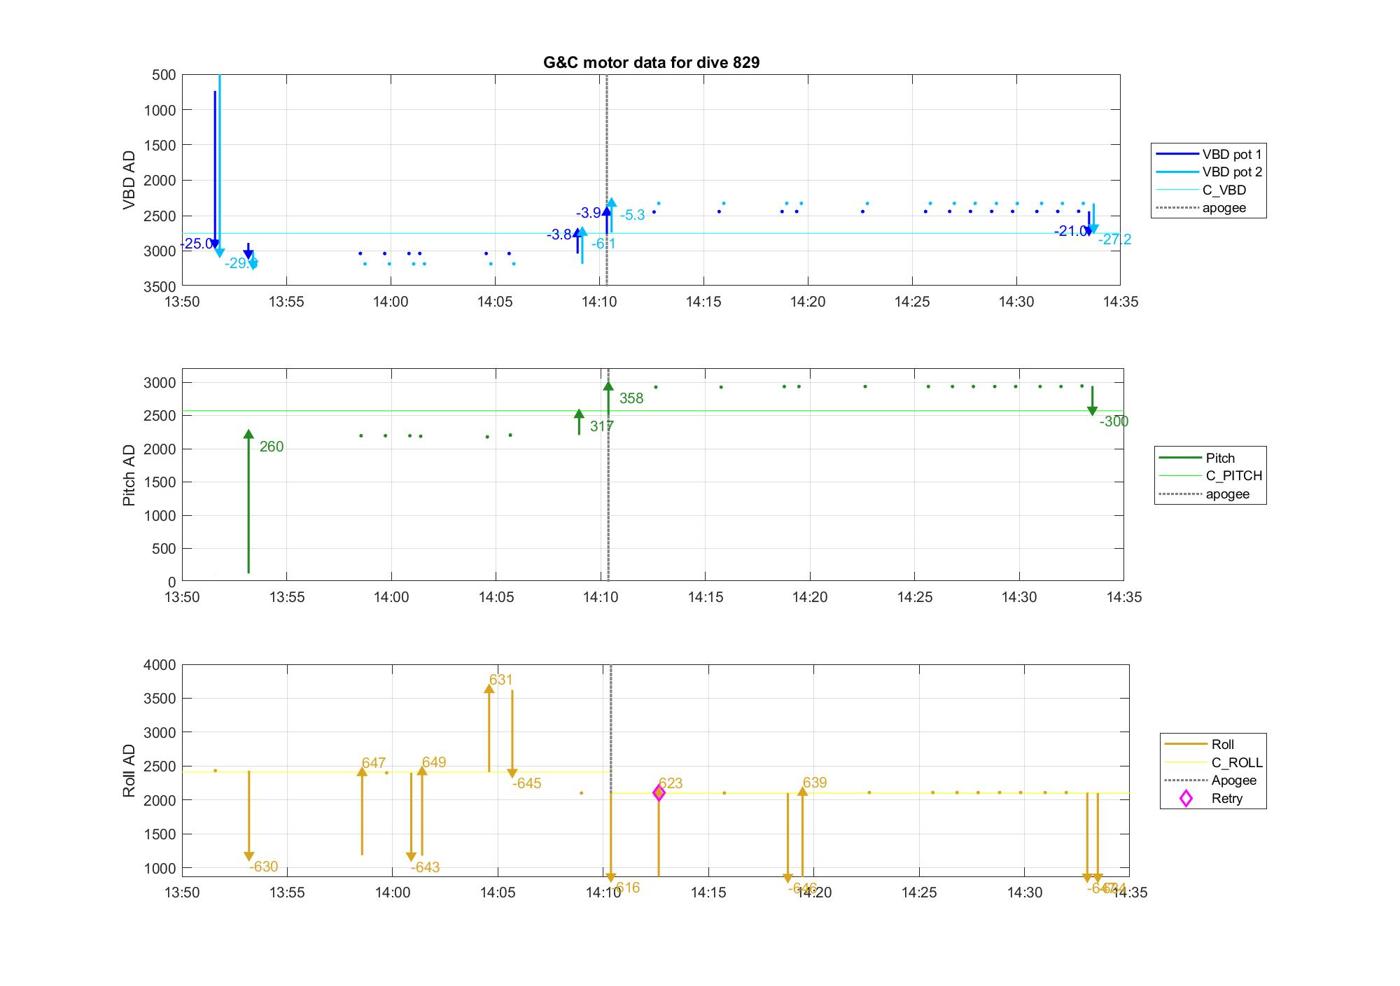
Task: Click the roll value label '647'
Action: [374, 763]
